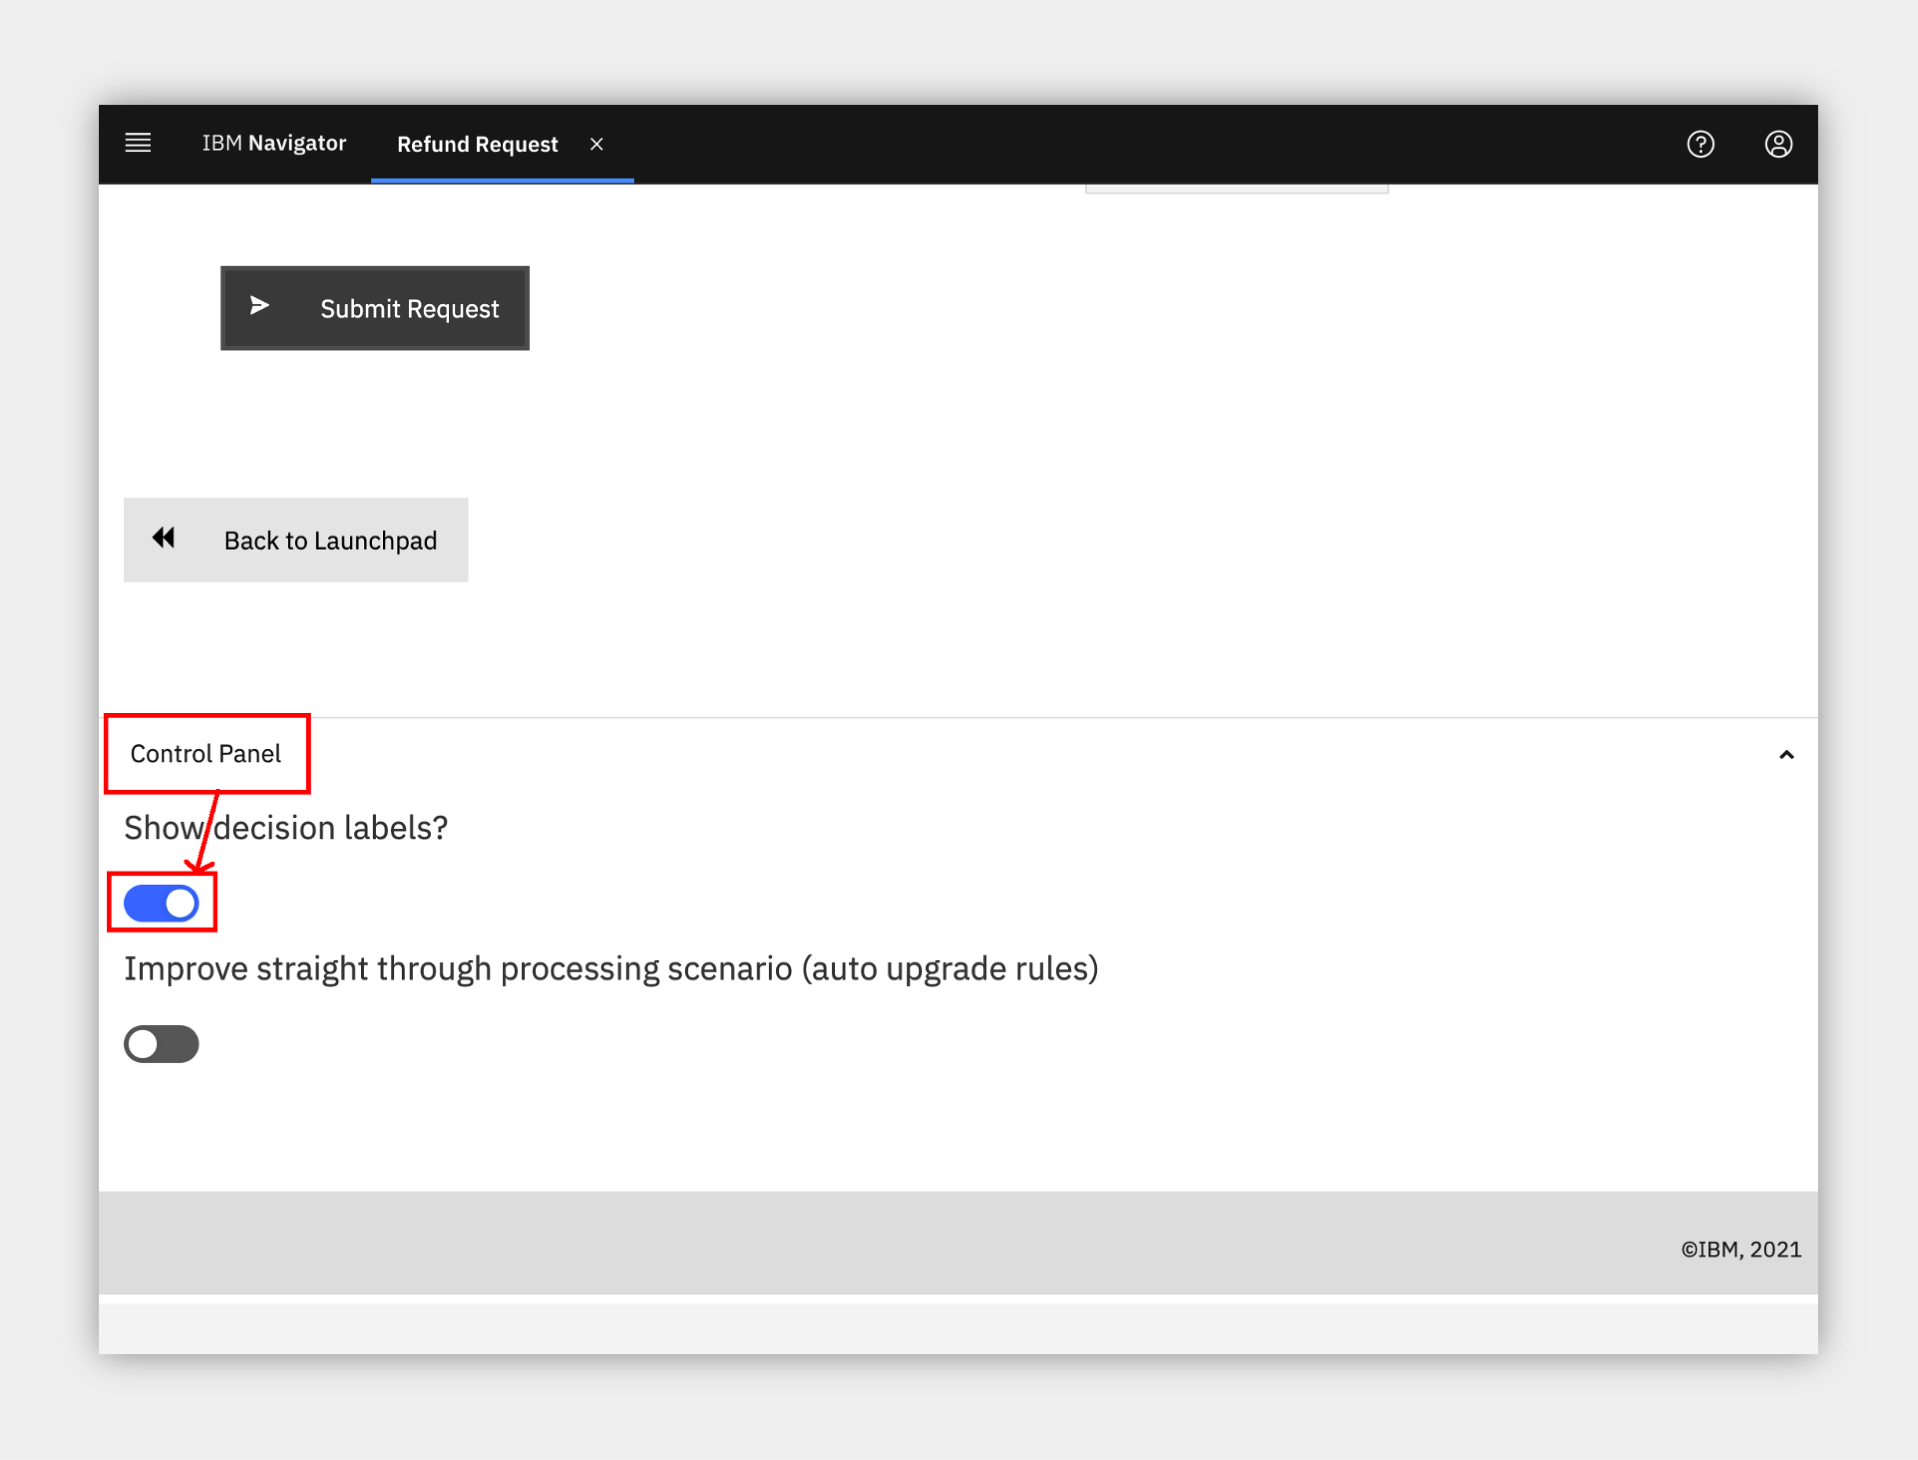The height and width of the screenshot is (1460, 1918).
Task: Toggle off Show decision labels switch
Action: 161,904
